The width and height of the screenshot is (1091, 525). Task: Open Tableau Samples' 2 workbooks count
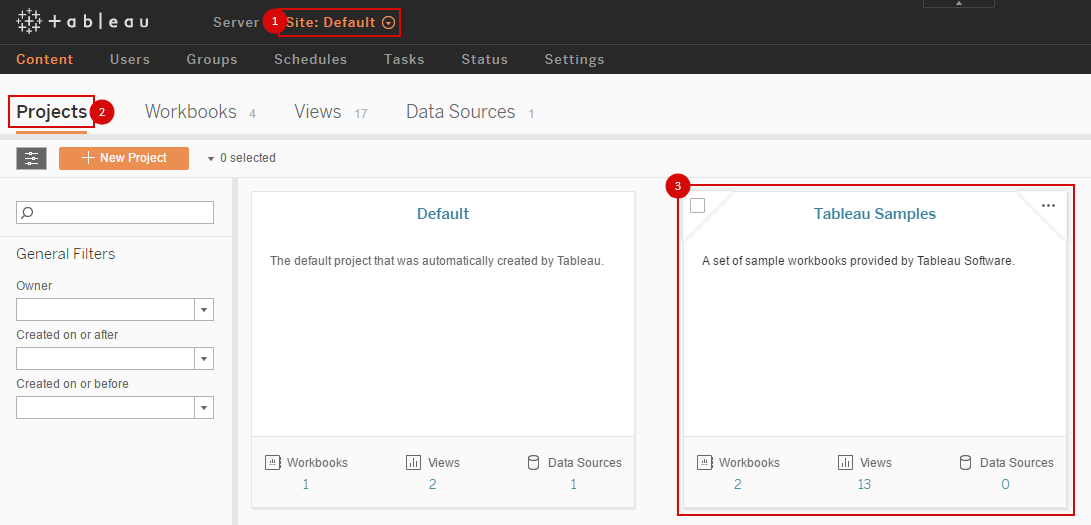click(738, 485)
